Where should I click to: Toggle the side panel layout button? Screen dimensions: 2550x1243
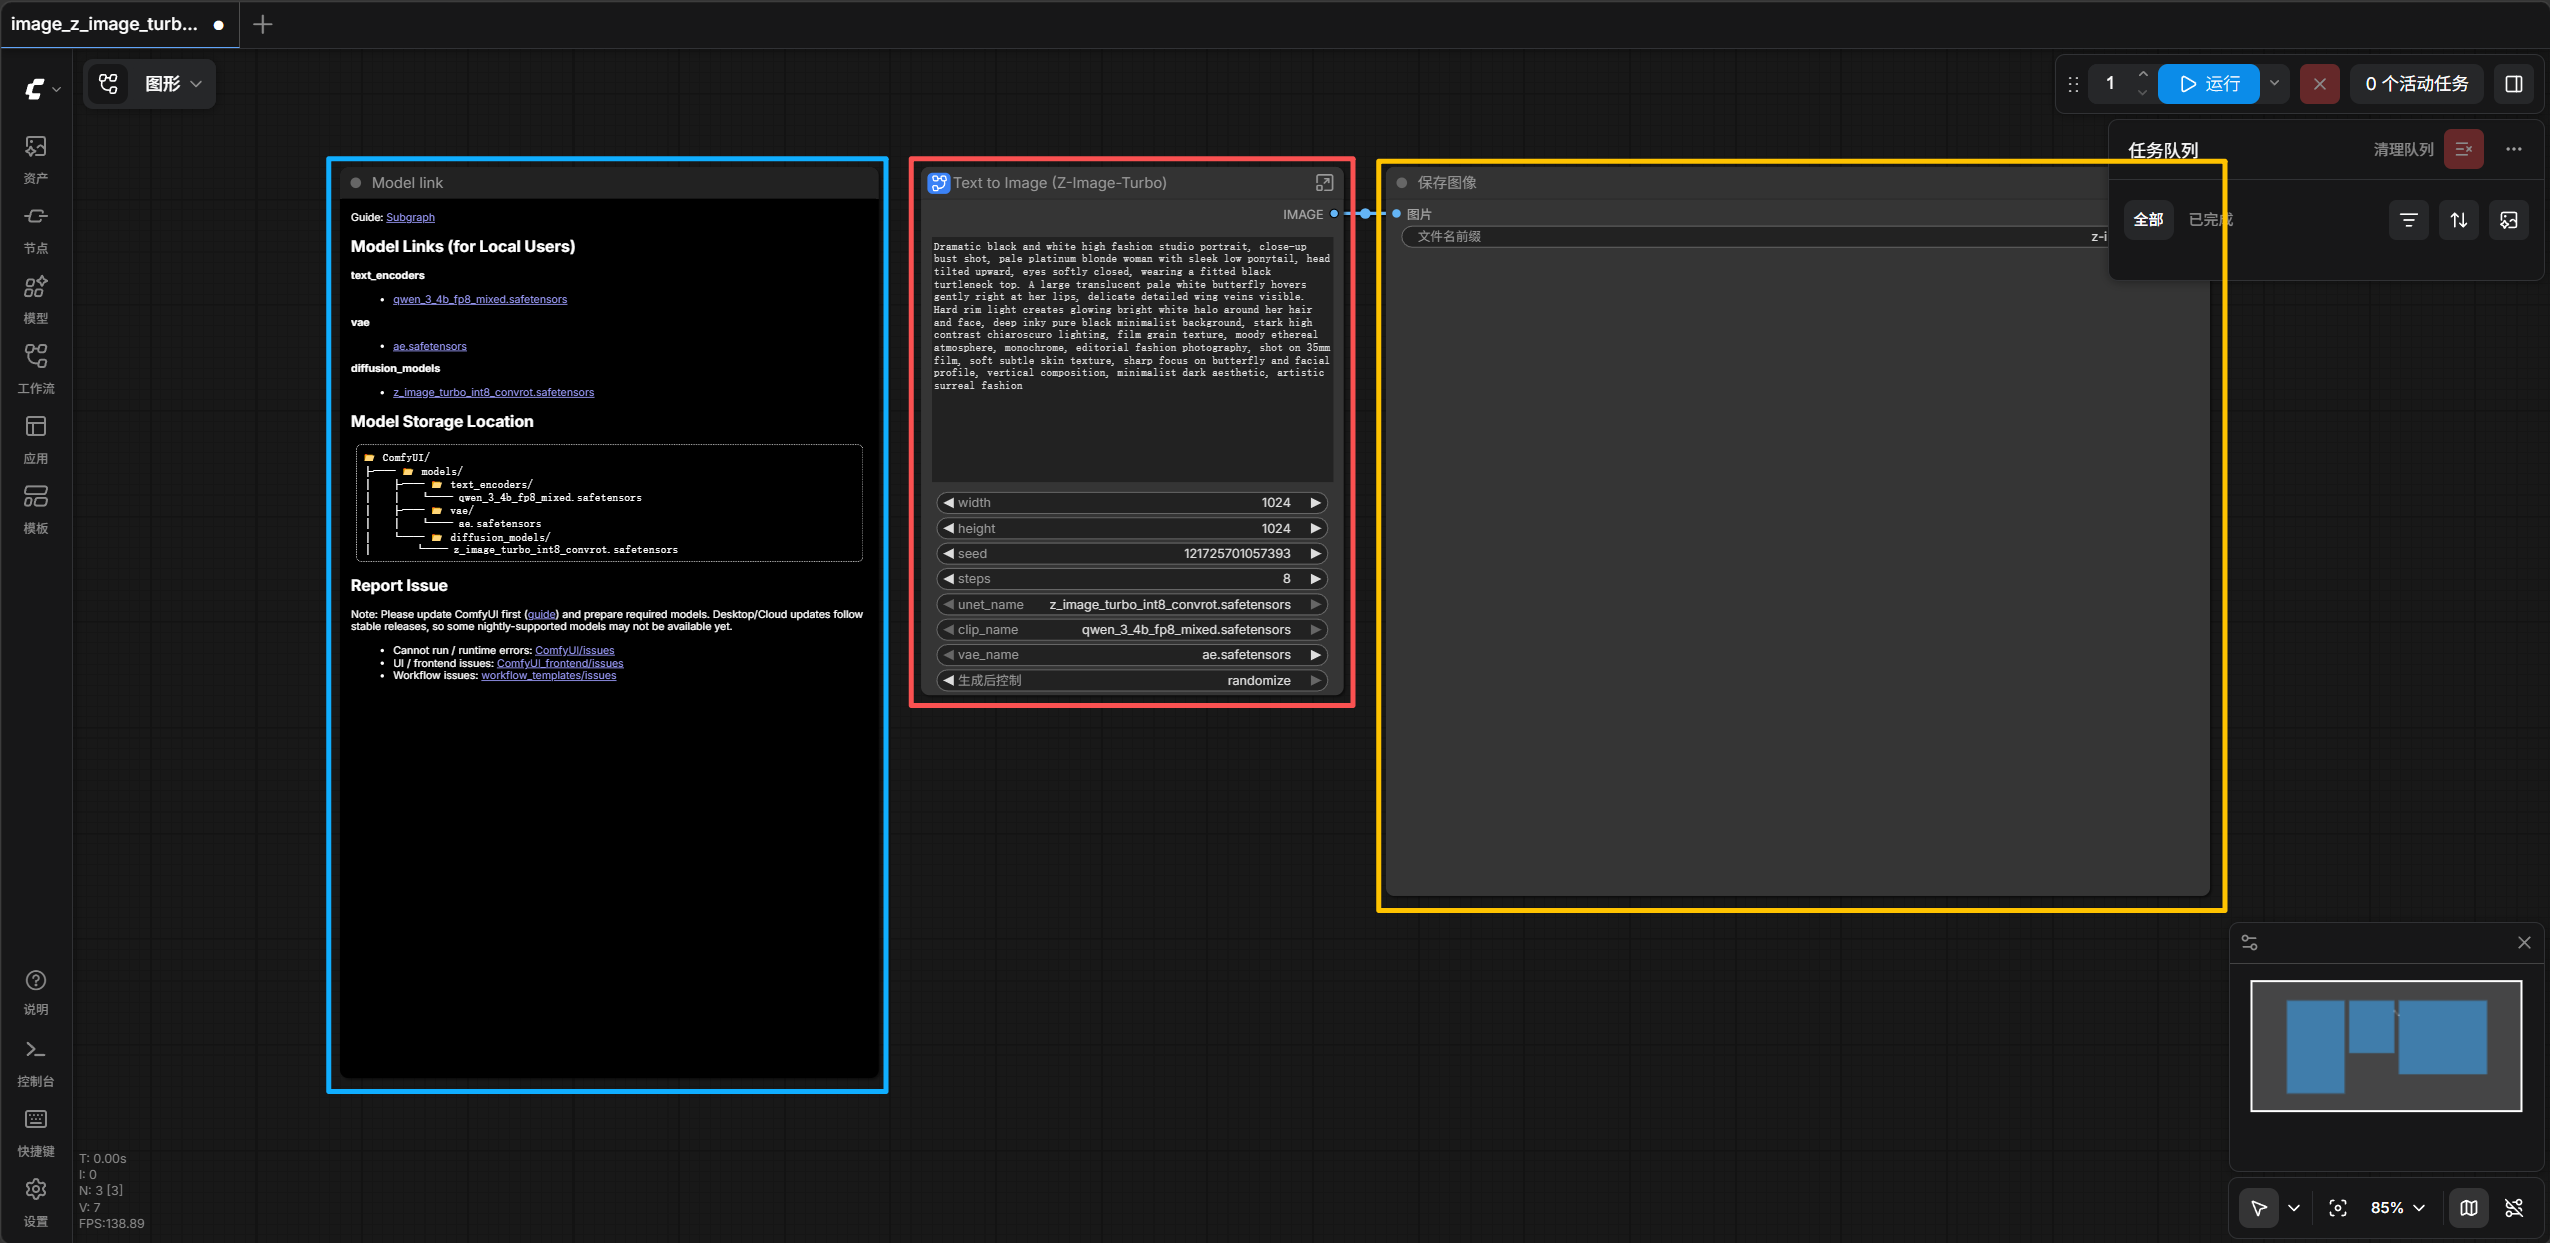[2514, 84]
